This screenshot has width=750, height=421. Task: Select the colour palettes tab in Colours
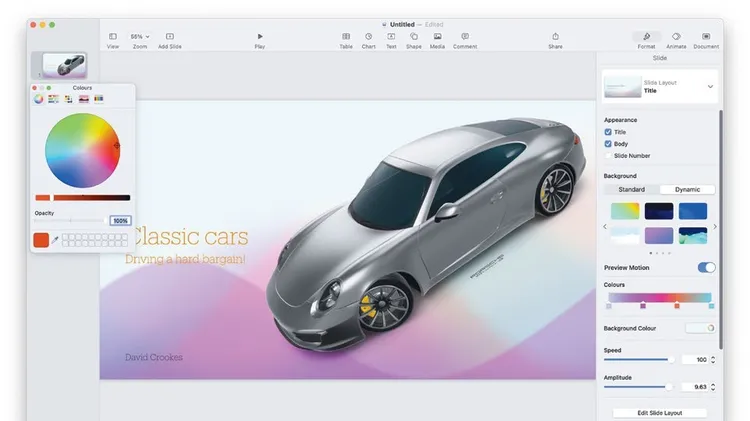pyautogui.click(x=68, y=99)
